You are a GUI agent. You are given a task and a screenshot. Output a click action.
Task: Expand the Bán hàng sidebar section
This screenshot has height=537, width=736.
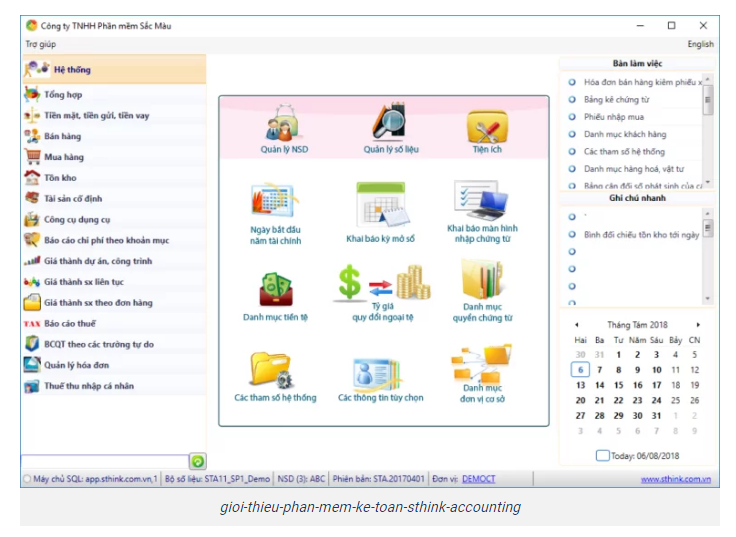64,136
